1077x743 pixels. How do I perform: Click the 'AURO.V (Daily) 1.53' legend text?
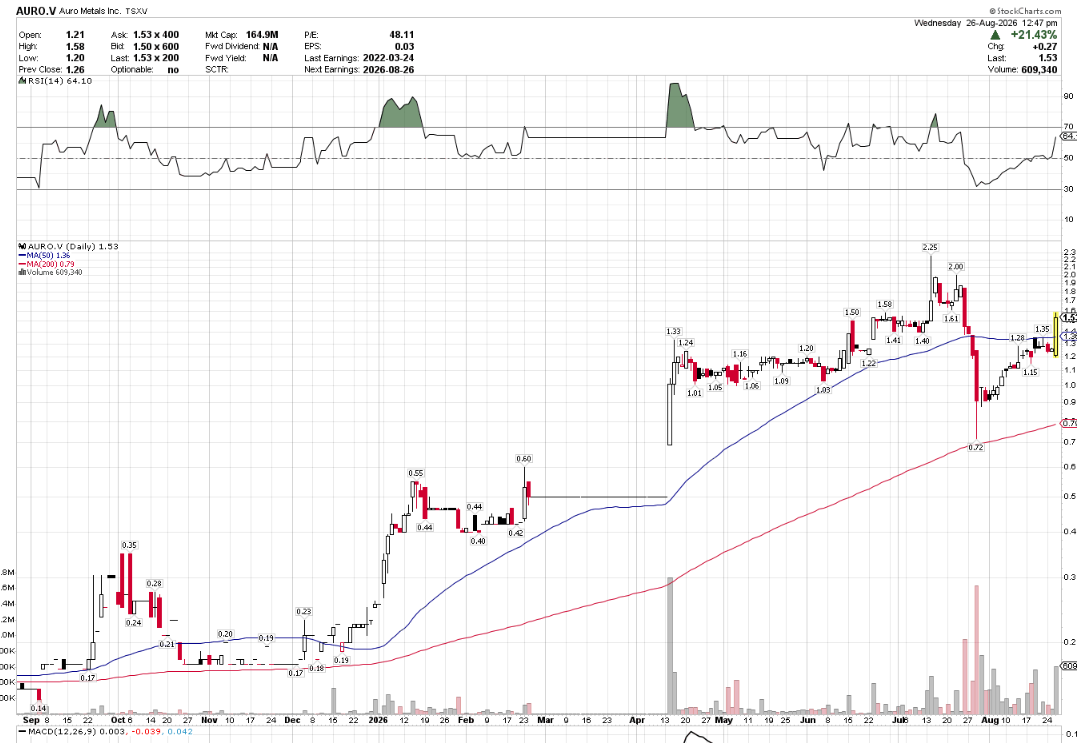click(73, 247)
